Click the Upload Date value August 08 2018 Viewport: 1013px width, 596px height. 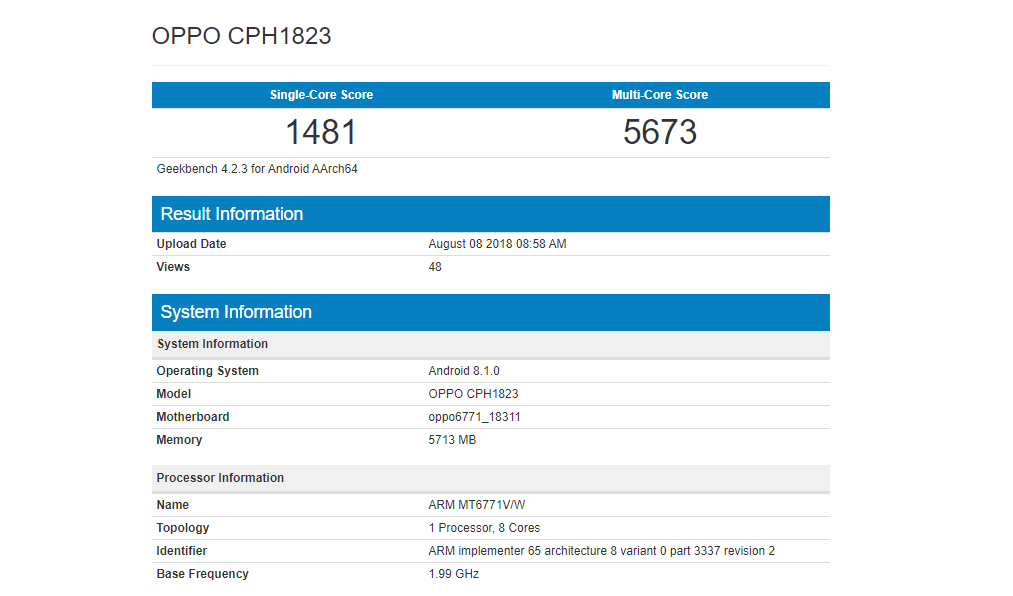(x=497, y=244)
